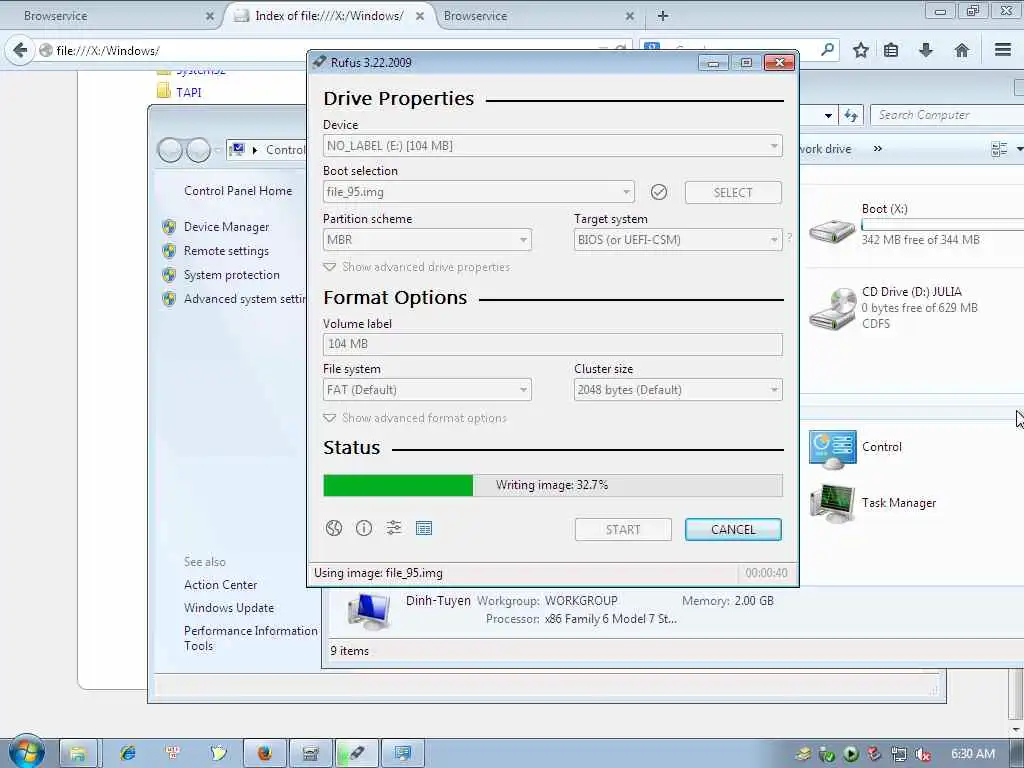Viewport: 1024px width, 768px height.
Task: Open the Firefox hamburger menu
Action: coord(1003,50)
